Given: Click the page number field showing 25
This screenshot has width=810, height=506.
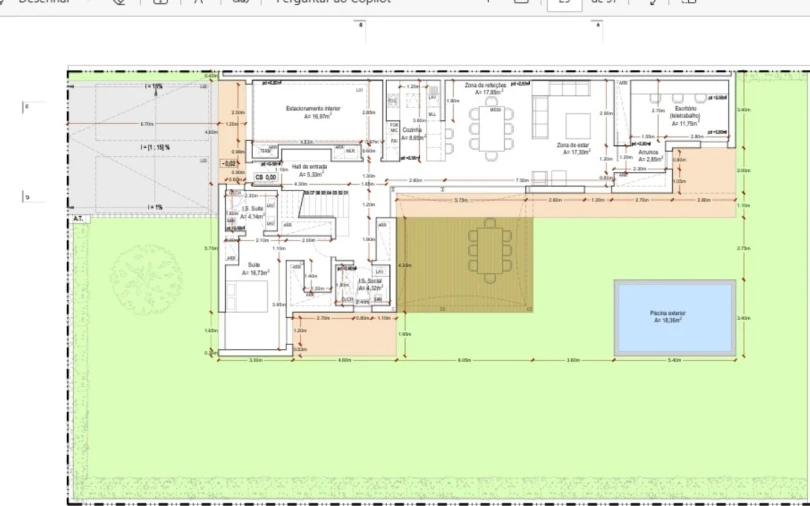Looking at the screenshot, I should [563, 3].
